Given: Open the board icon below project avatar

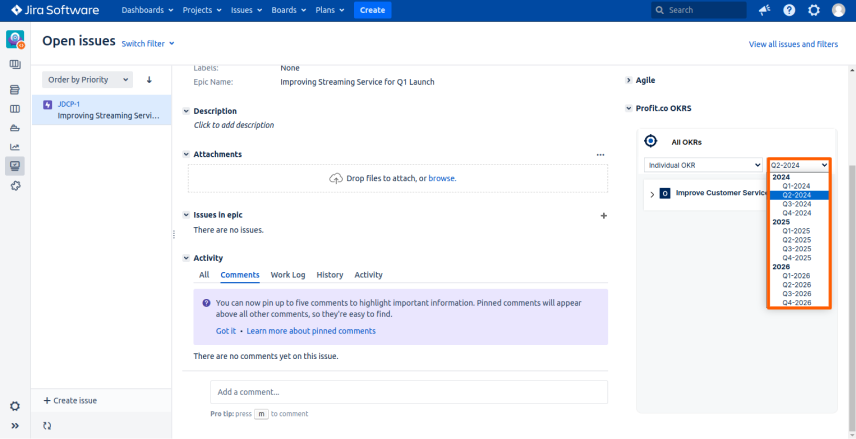Looking at the screenshot, I should pyautogui.click(x=15, y=64).
